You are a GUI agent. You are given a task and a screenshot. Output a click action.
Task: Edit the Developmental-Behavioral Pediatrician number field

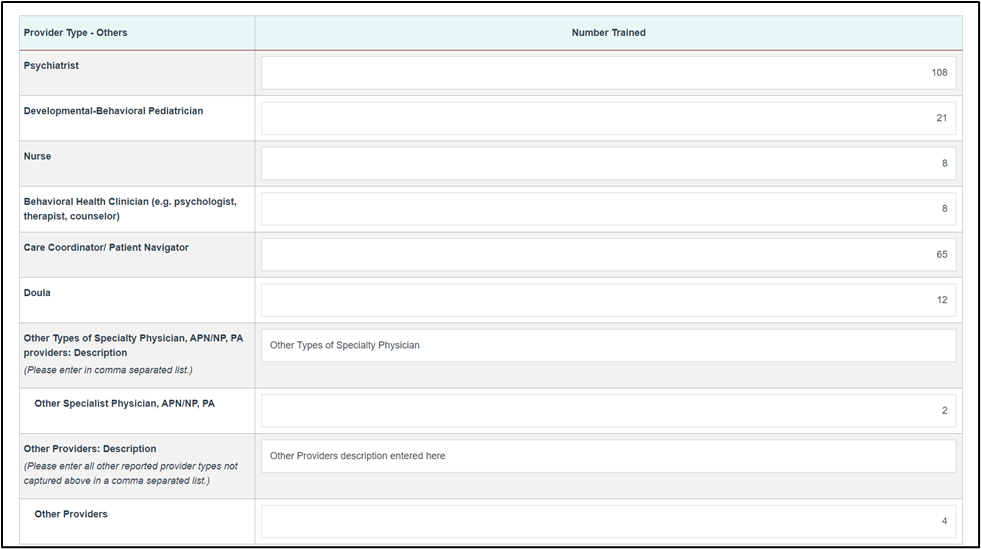click(x=608, y=118)
